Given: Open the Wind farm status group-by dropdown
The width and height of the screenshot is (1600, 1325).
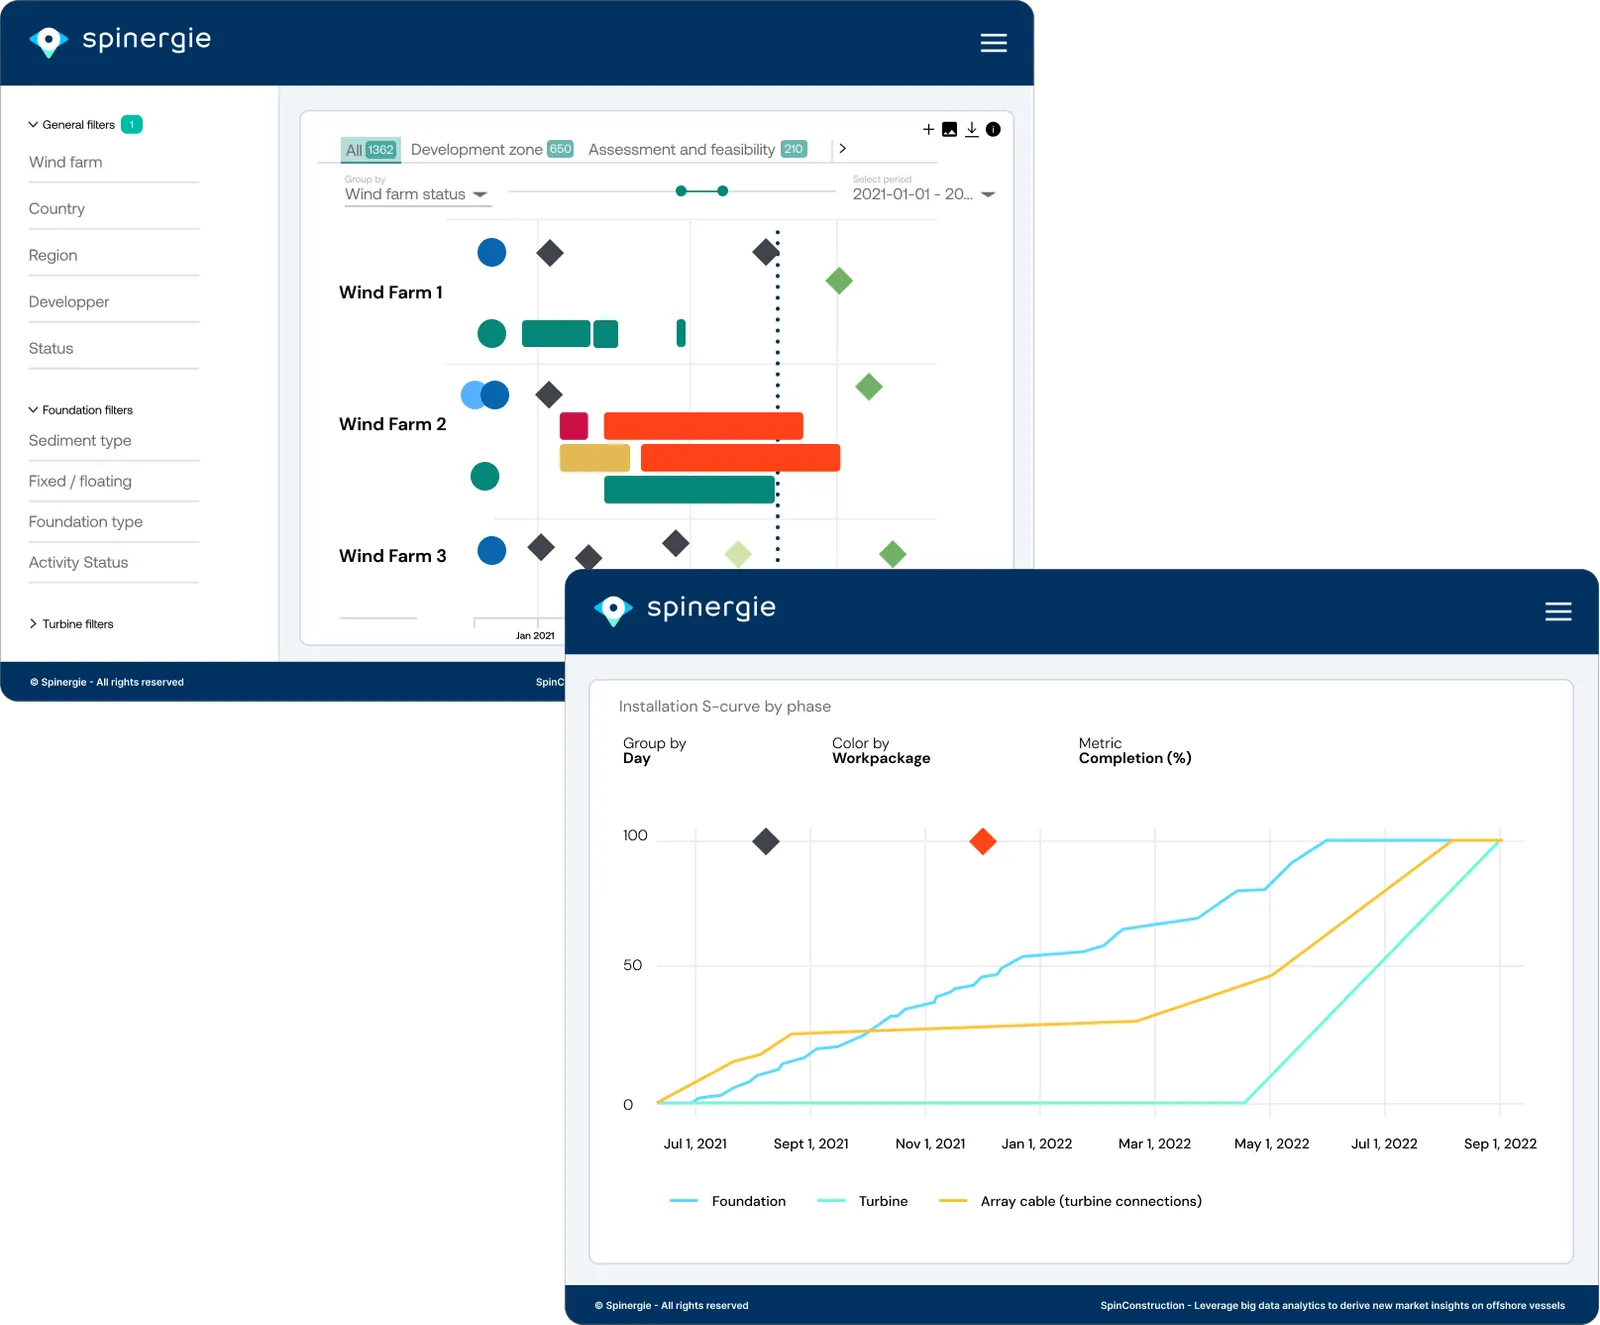Looking at the screenshot, I should 417,194.
